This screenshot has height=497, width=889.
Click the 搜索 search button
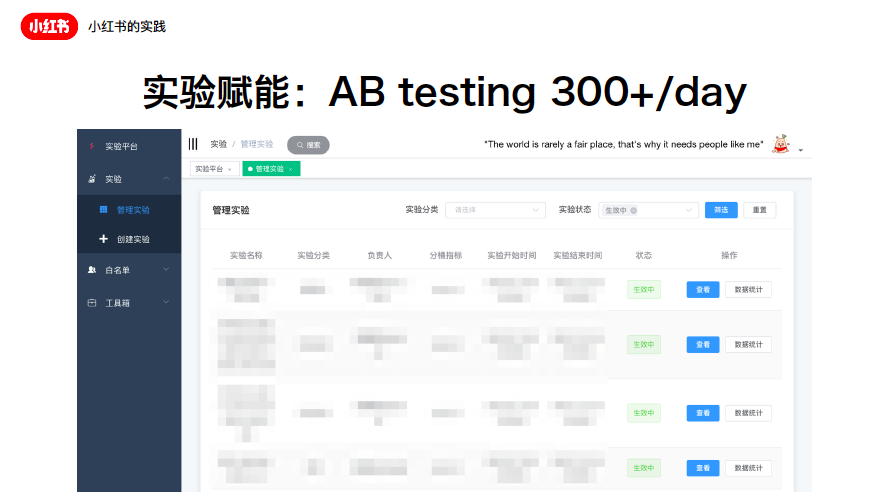(308, 145)
